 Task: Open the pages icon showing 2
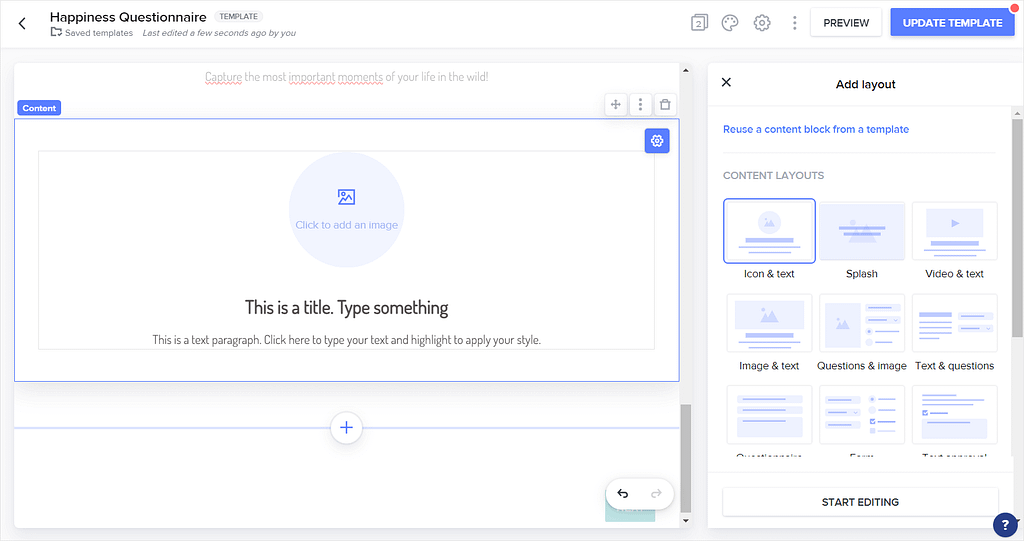tap(699, 23)
